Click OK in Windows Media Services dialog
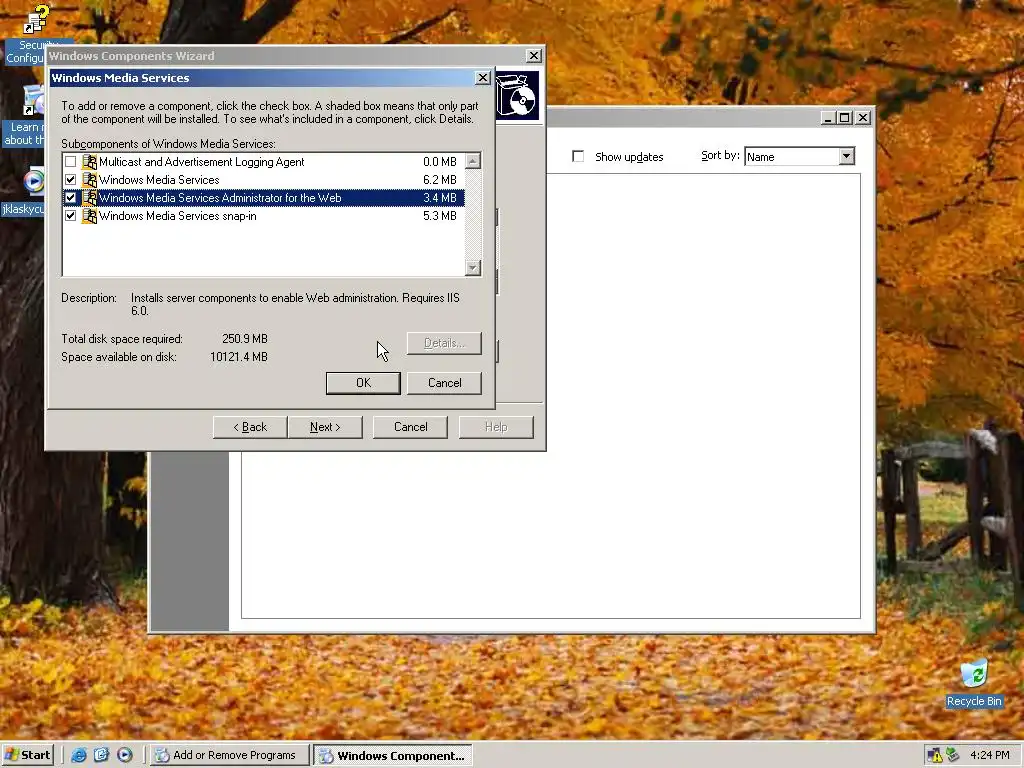This screenshot has height=768, width=1024. (363, 383)
